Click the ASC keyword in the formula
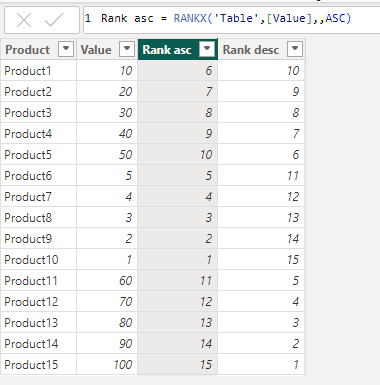 tap(335, 18)
